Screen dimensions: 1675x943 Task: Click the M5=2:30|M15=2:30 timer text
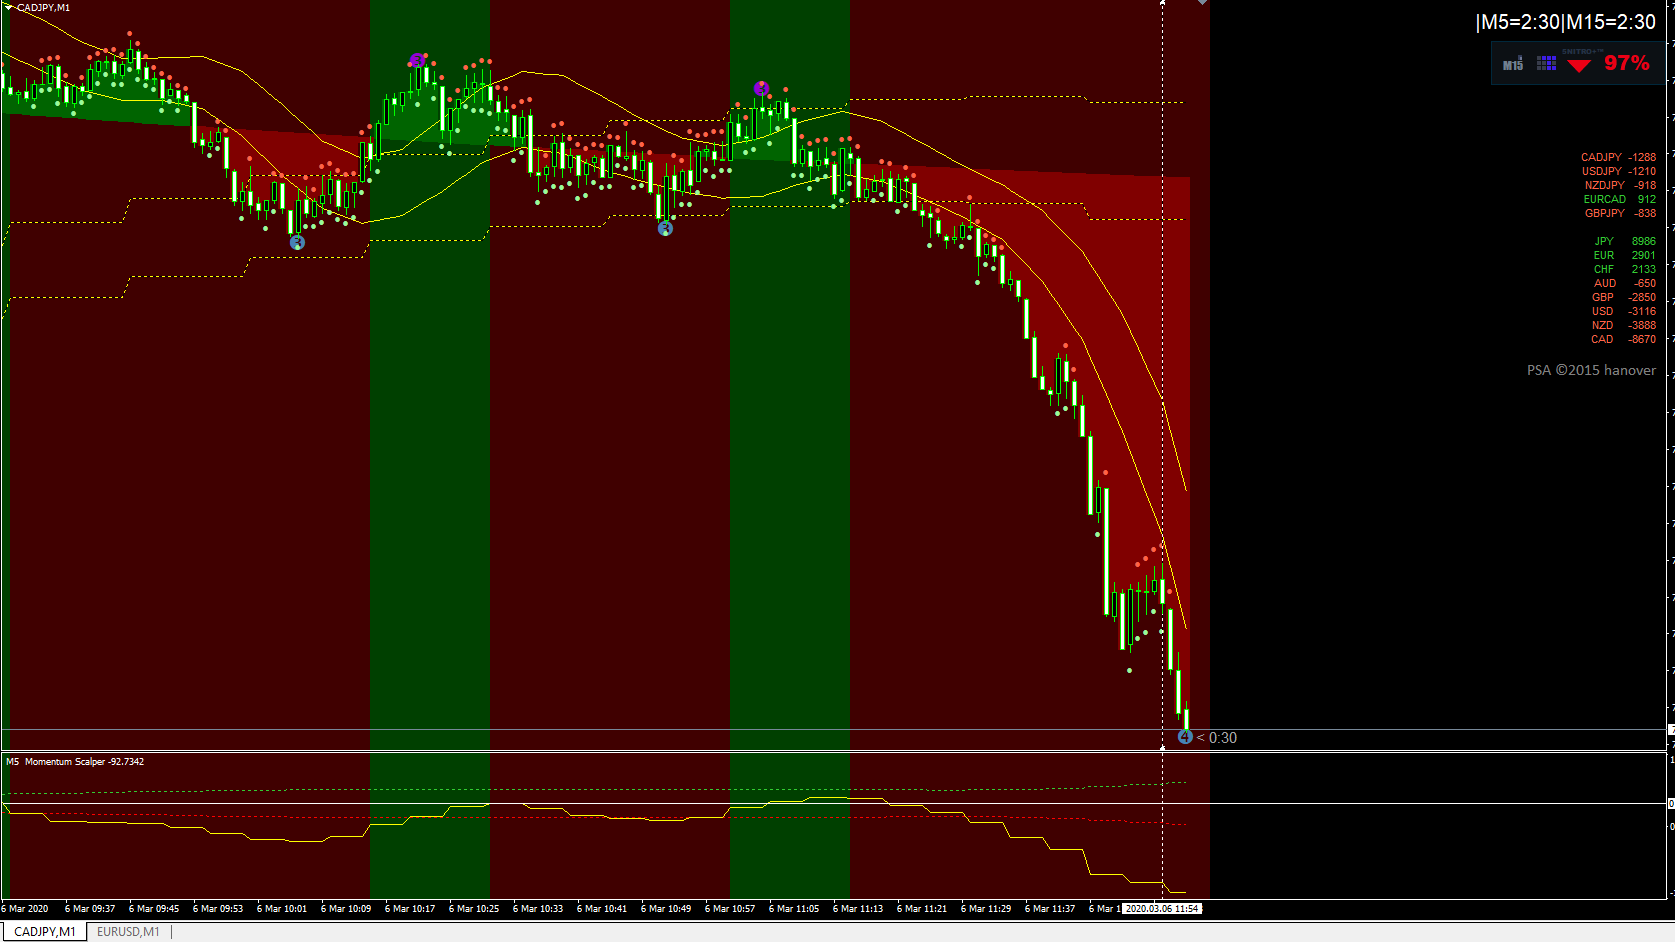[1565, 22]
